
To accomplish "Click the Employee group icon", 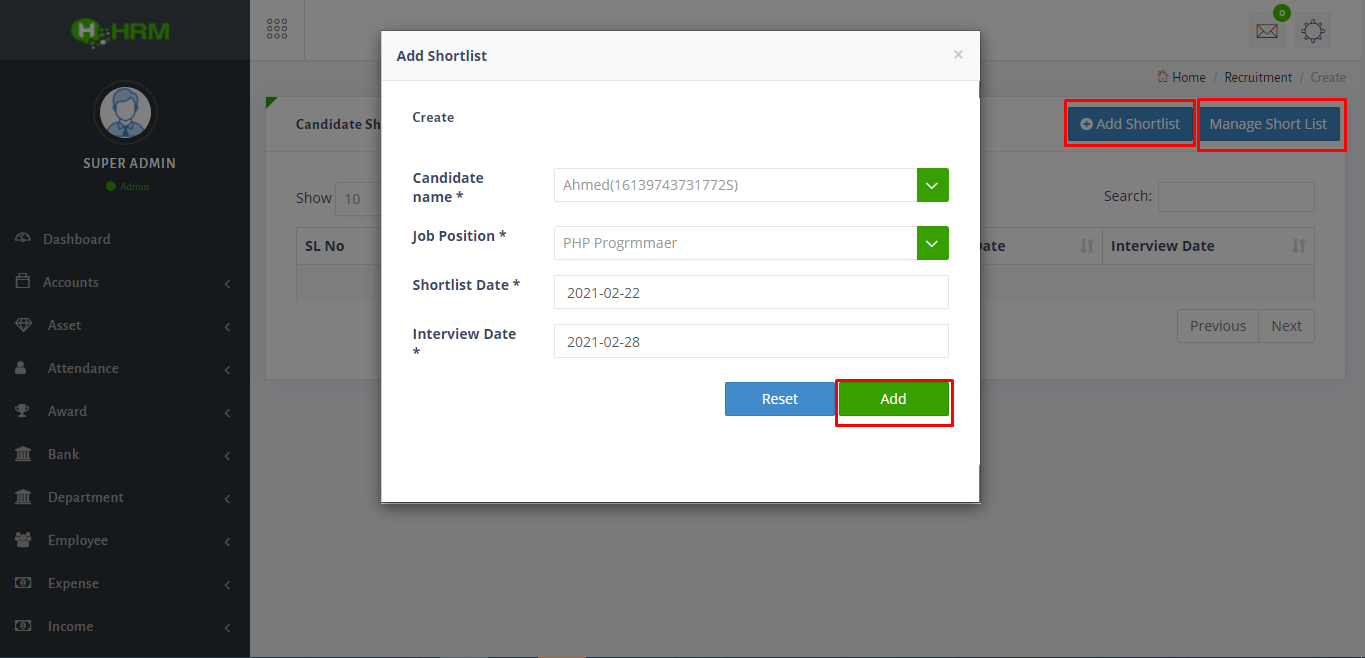I will click(22, 540).
